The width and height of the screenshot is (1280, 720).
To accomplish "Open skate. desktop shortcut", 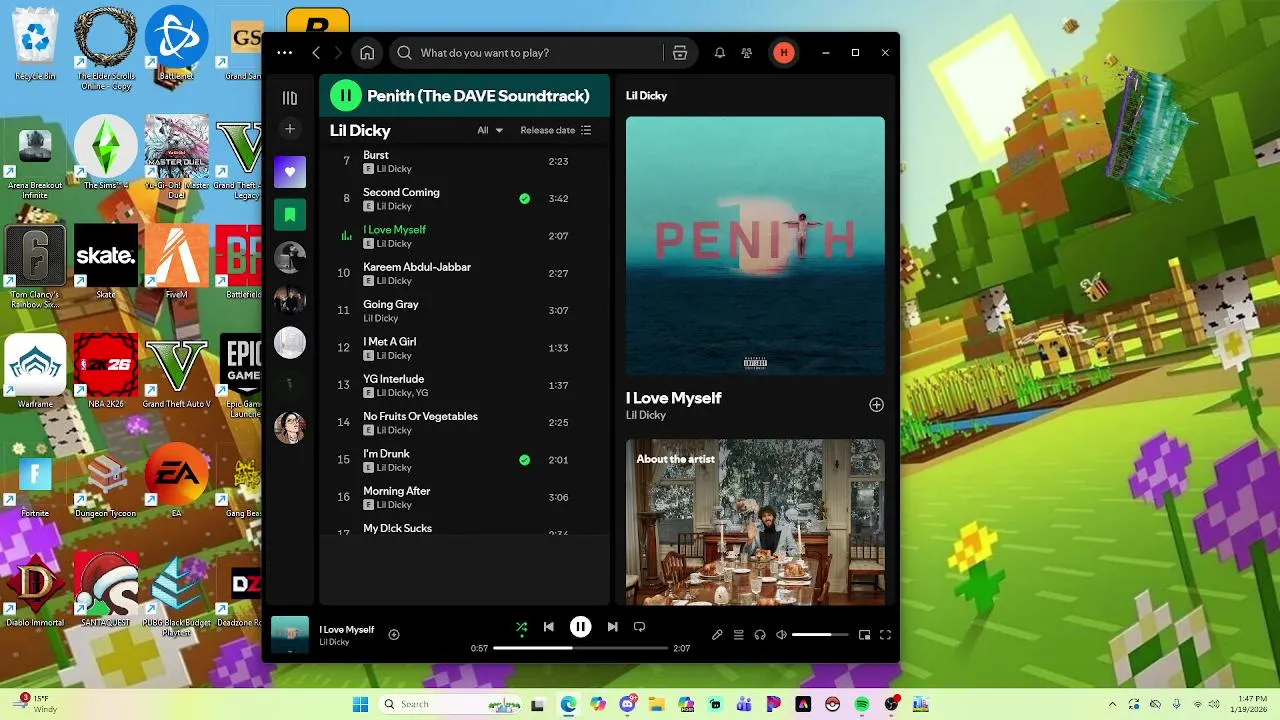I will coord(105,262).
